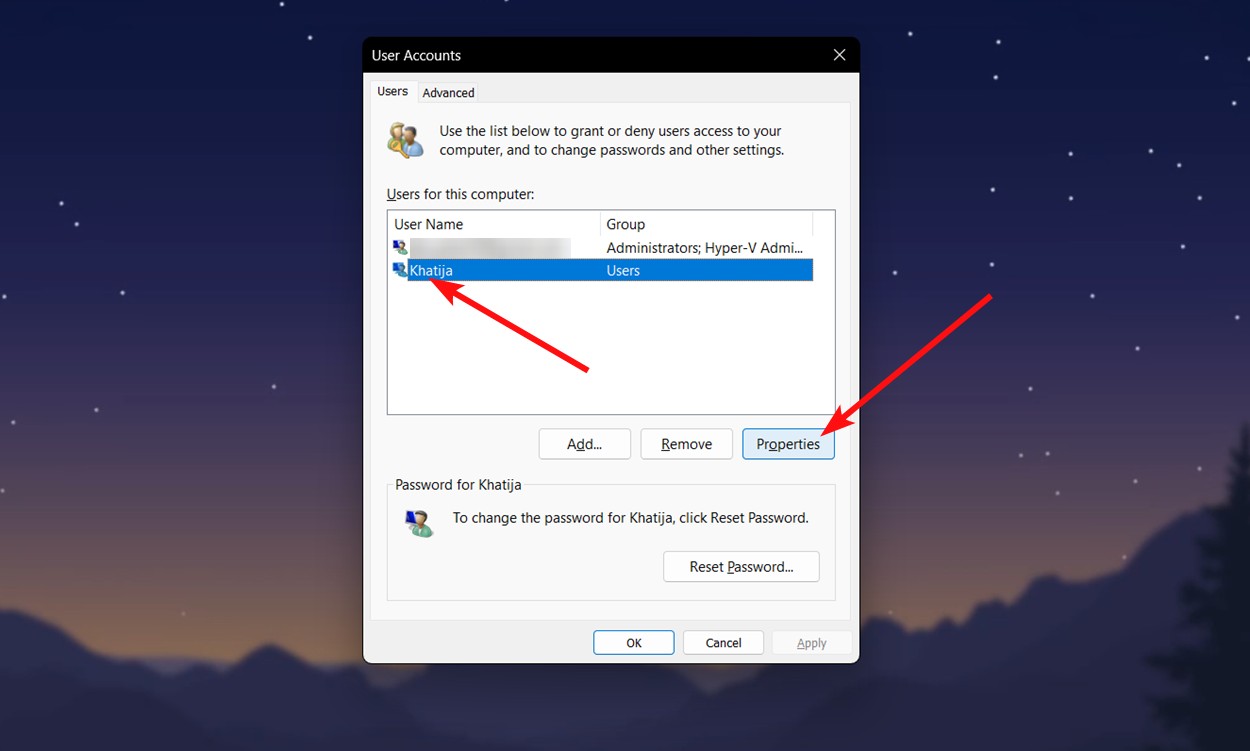Viewport: 1250px width, 751px height.
Task: Cancel the User Accounts dialog
Action: tap(723, 642)
